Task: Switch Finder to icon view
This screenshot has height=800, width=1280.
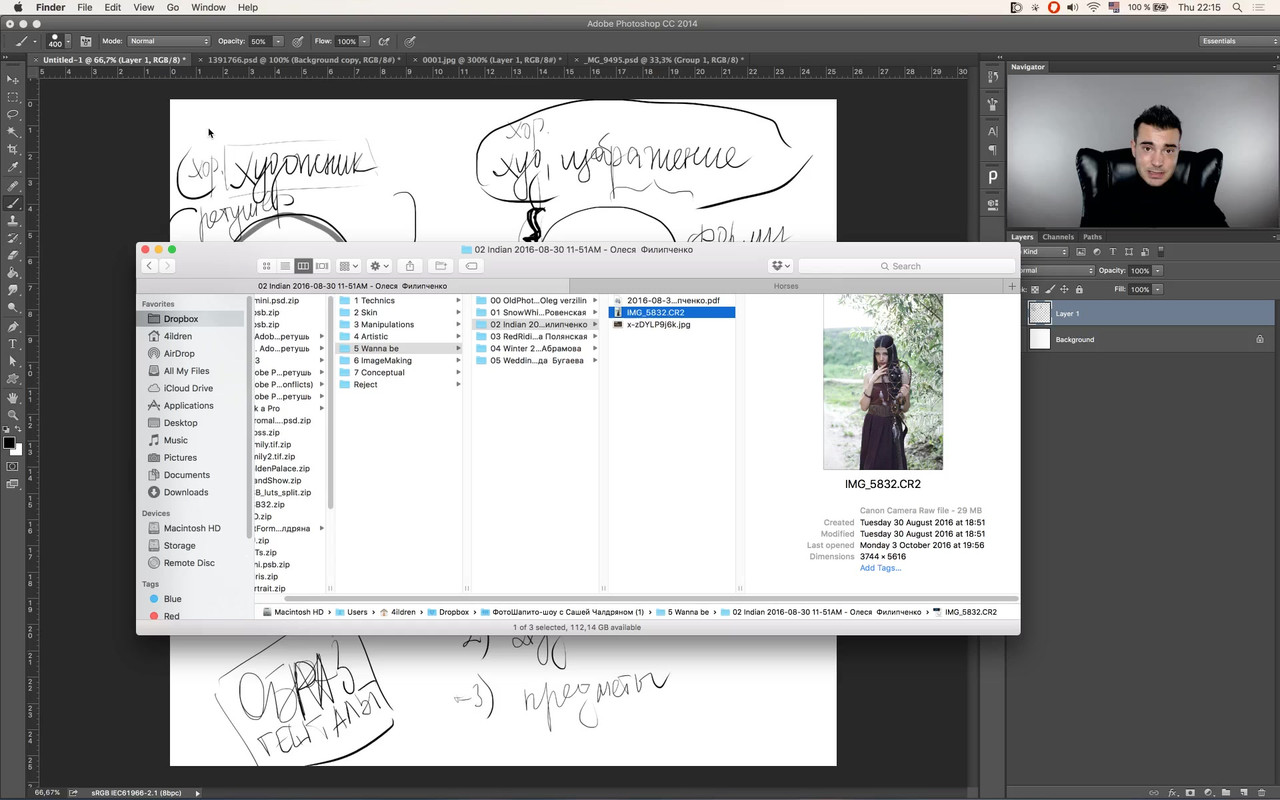Action: coord(267,266)
